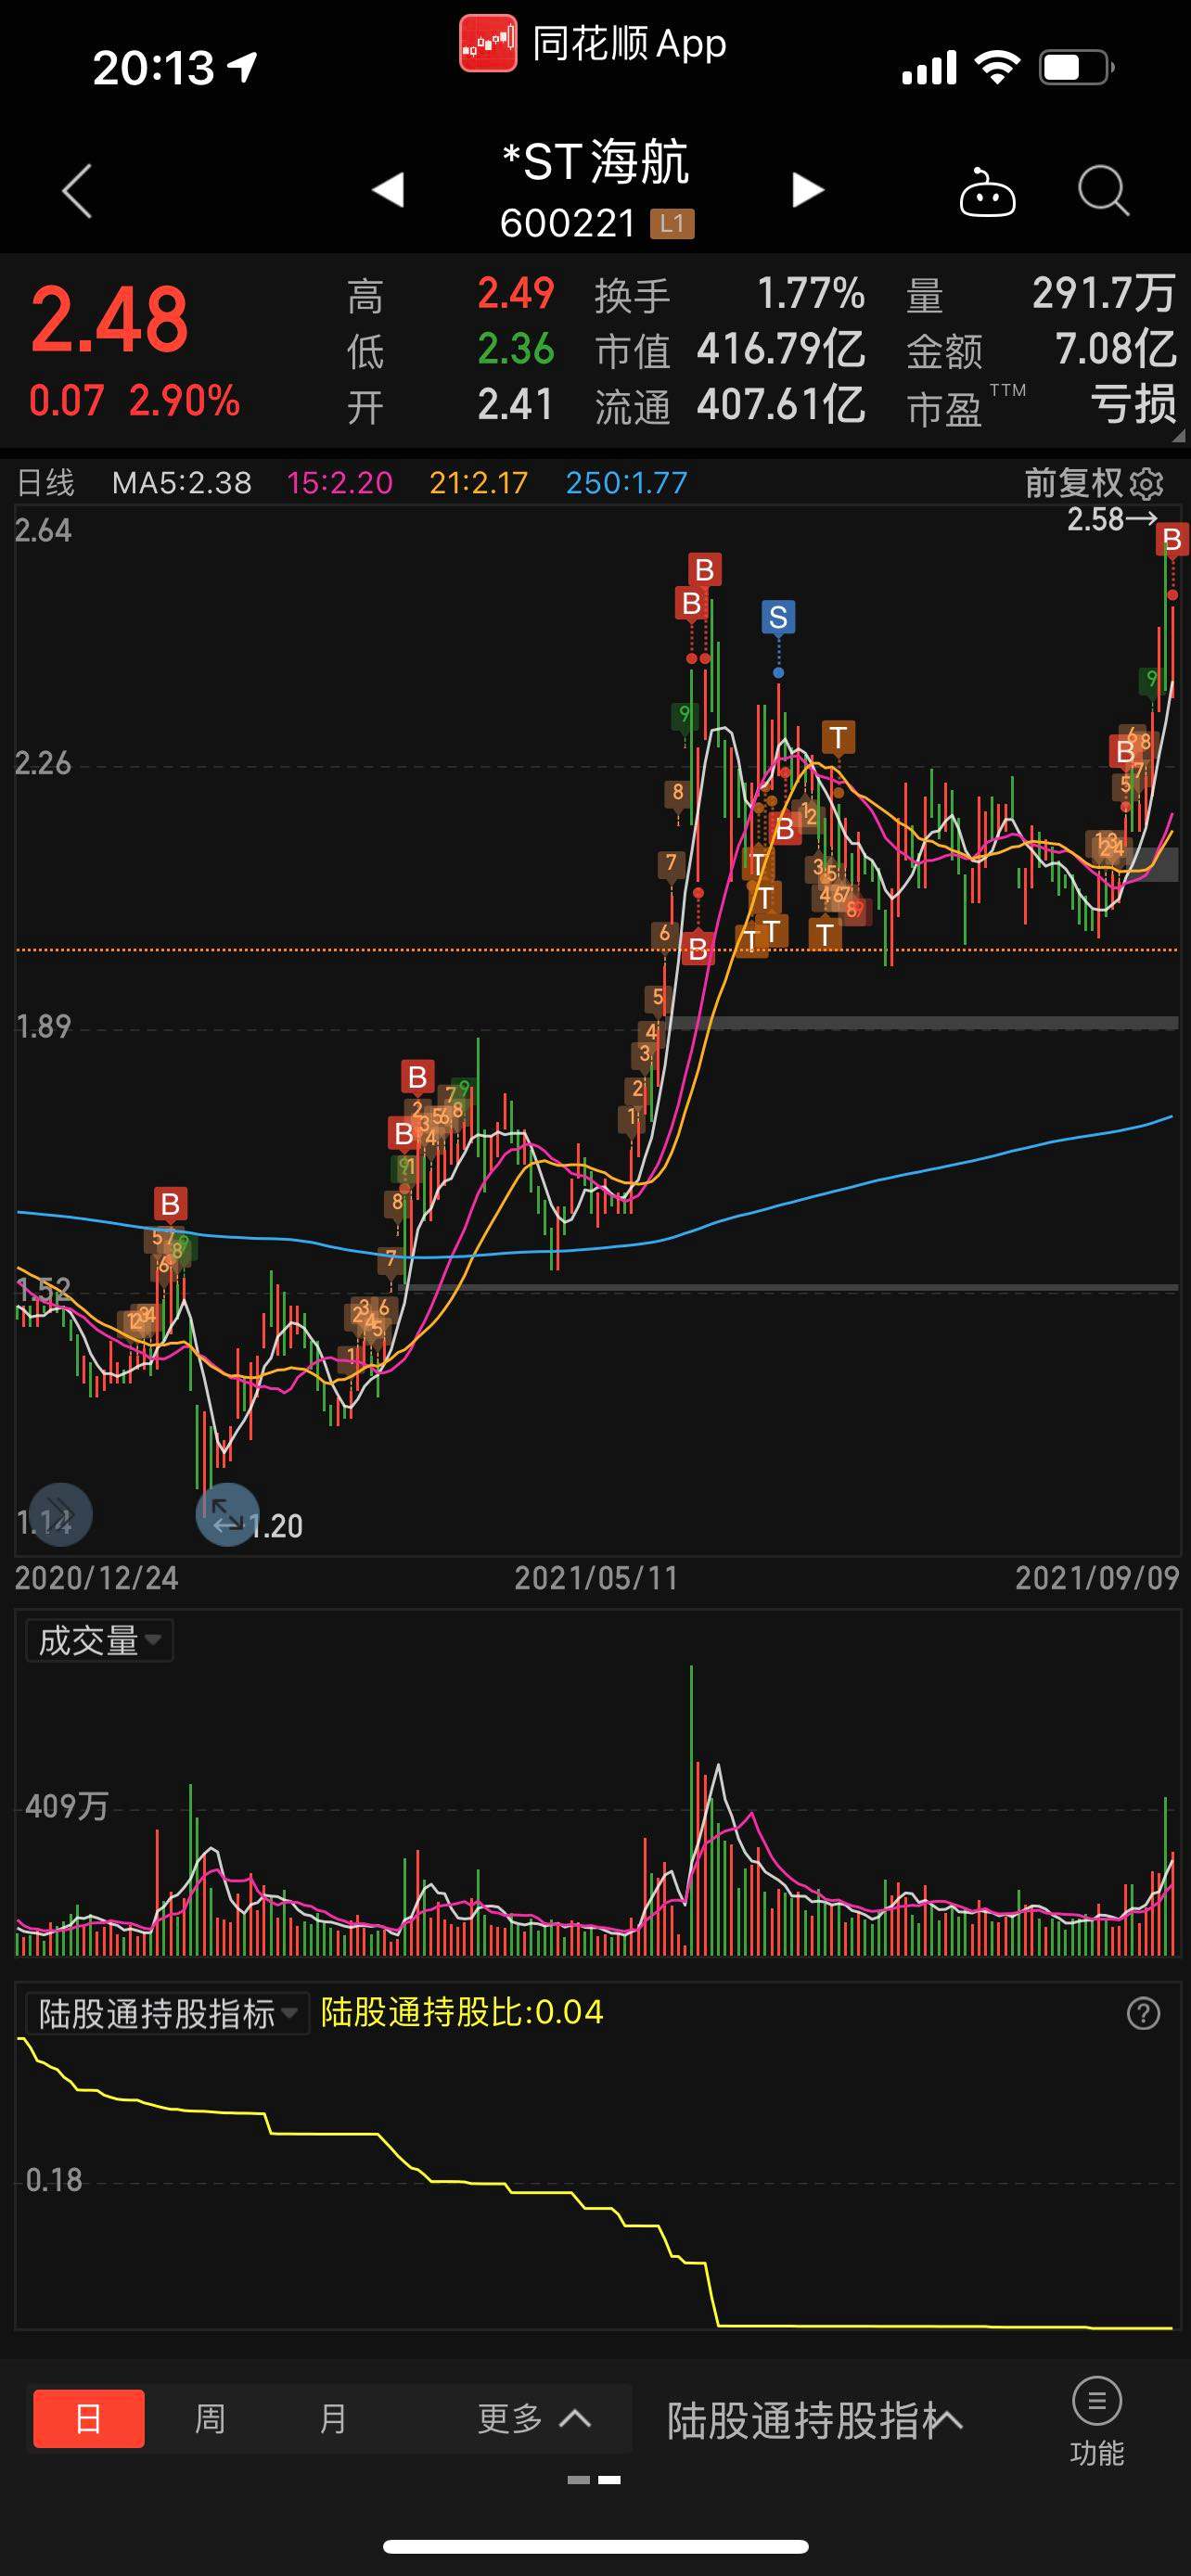The width and height of the screenshot is (1191, 2576).
Task: Open the robot assistant icon
Action: click(987, 191)
